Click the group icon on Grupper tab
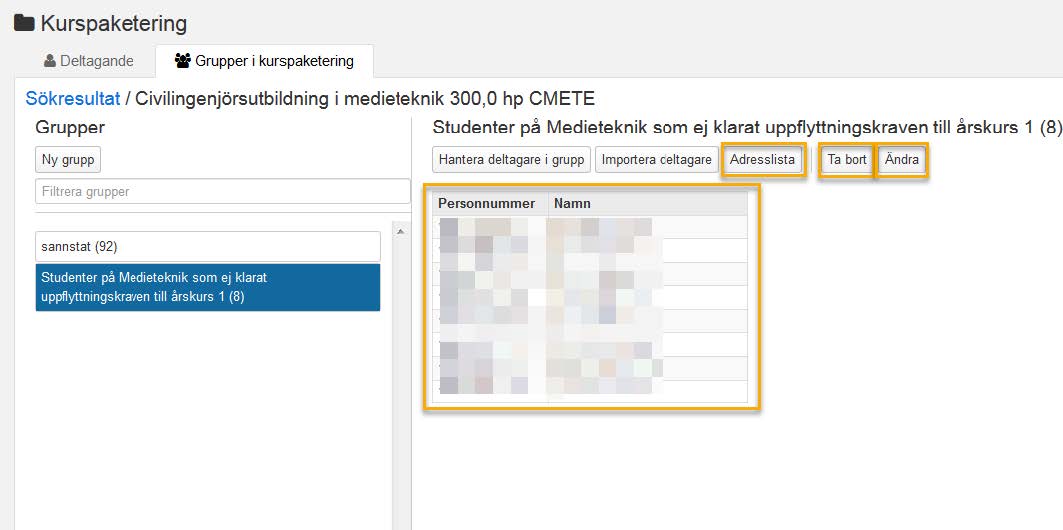1063x530 pixels. (182, 61)
